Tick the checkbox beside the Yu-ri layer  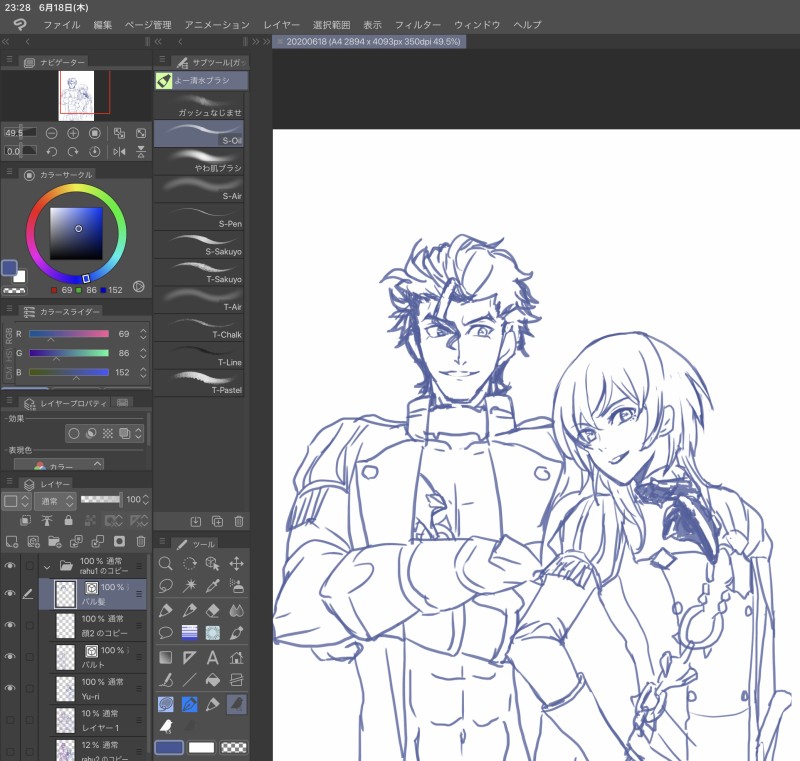point(30,689)
